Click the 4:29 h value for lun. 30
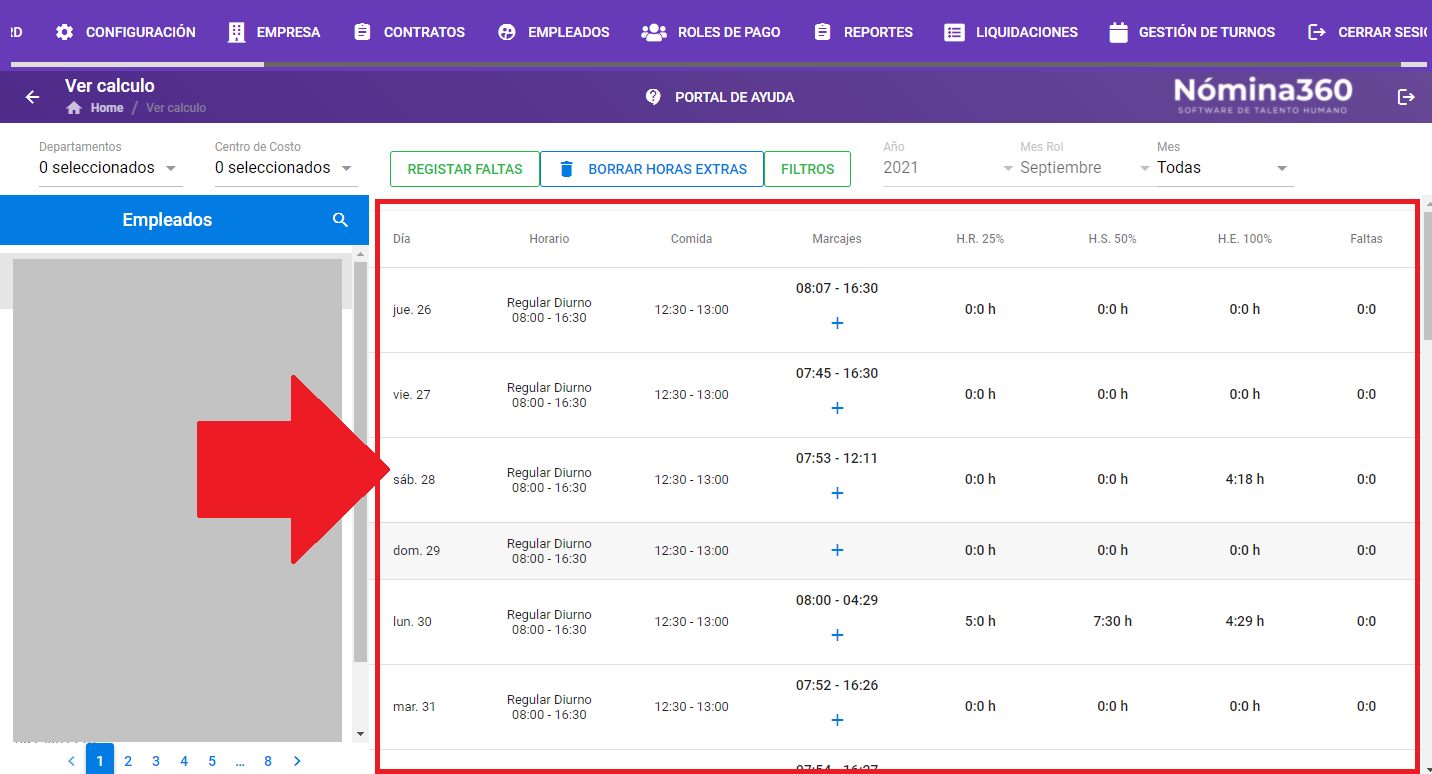The height and width of the screenshot is (774, 1432). (x=1244, y=621)
